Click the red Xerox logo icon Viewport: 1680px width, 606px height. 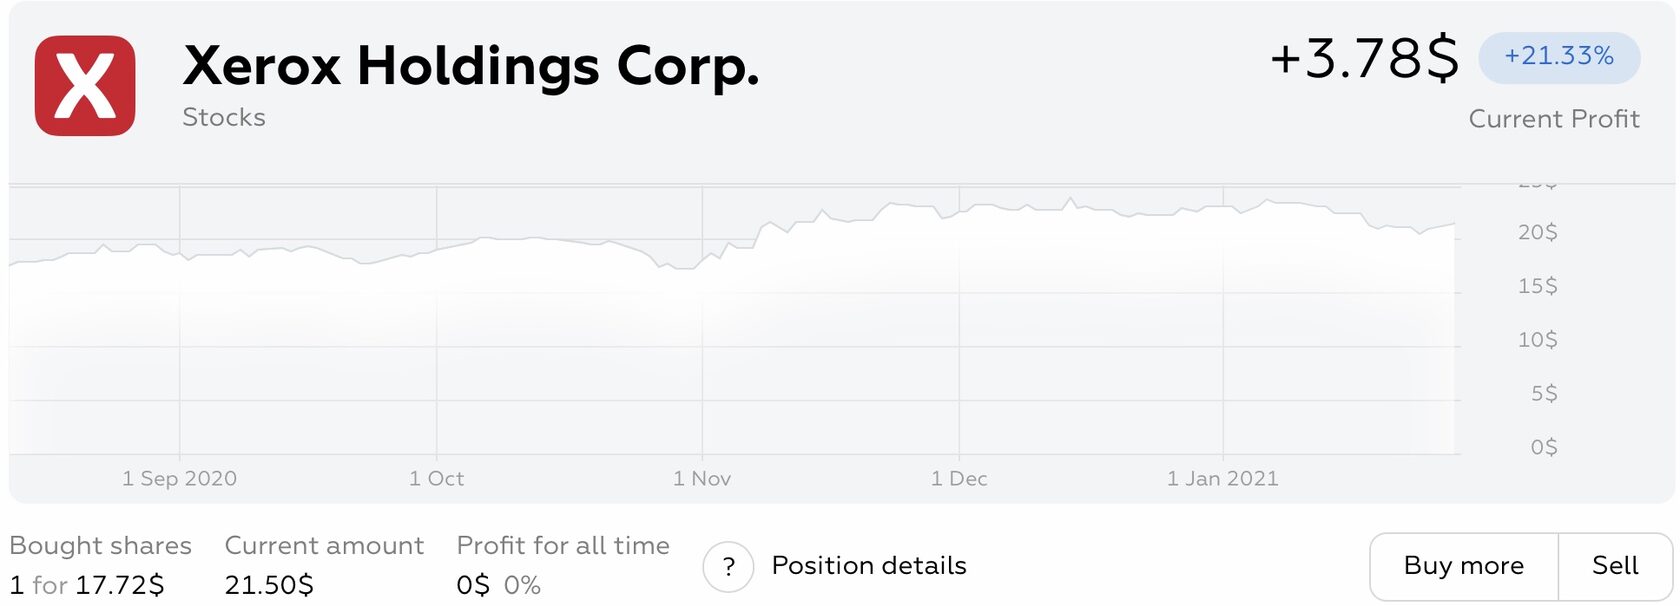[x=85, y=86]
